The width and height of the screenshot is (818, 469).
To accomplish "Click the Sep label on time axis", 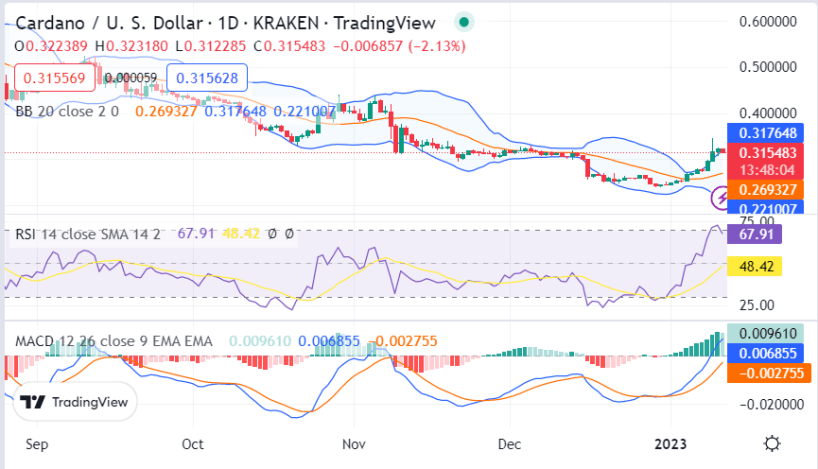I will [x=37, y=444].
